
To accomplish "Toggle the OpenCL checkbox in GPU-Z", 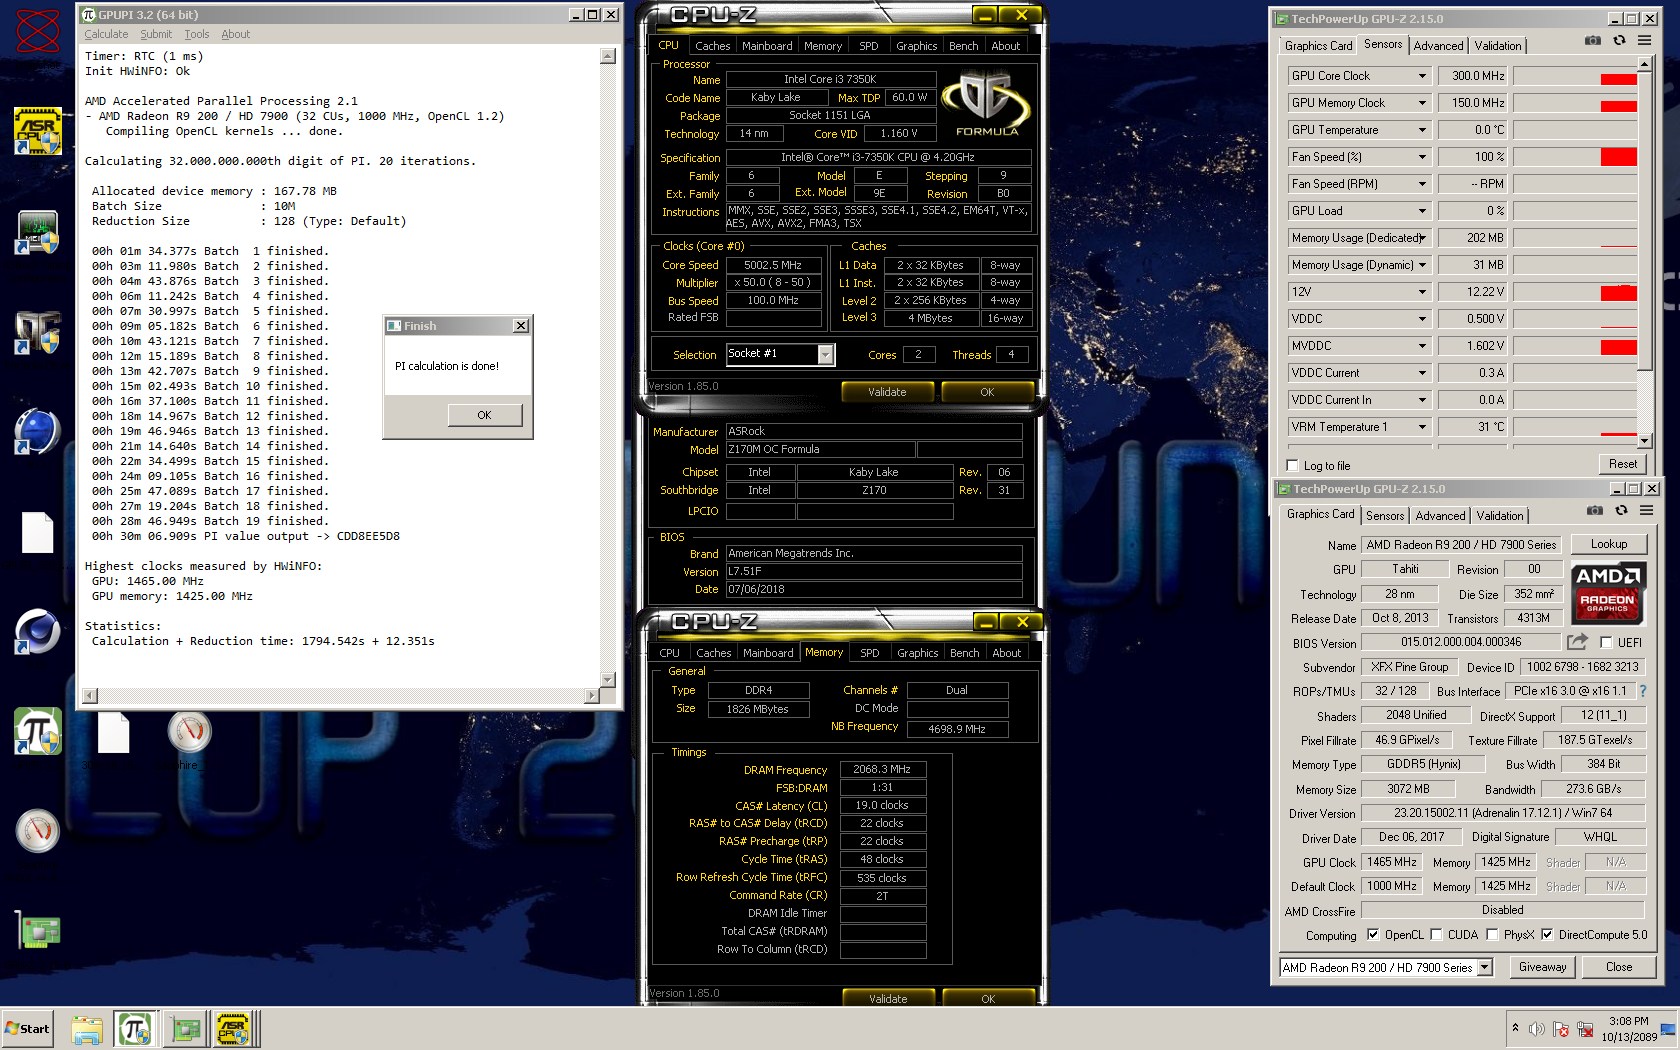I will pos(1373,935).
